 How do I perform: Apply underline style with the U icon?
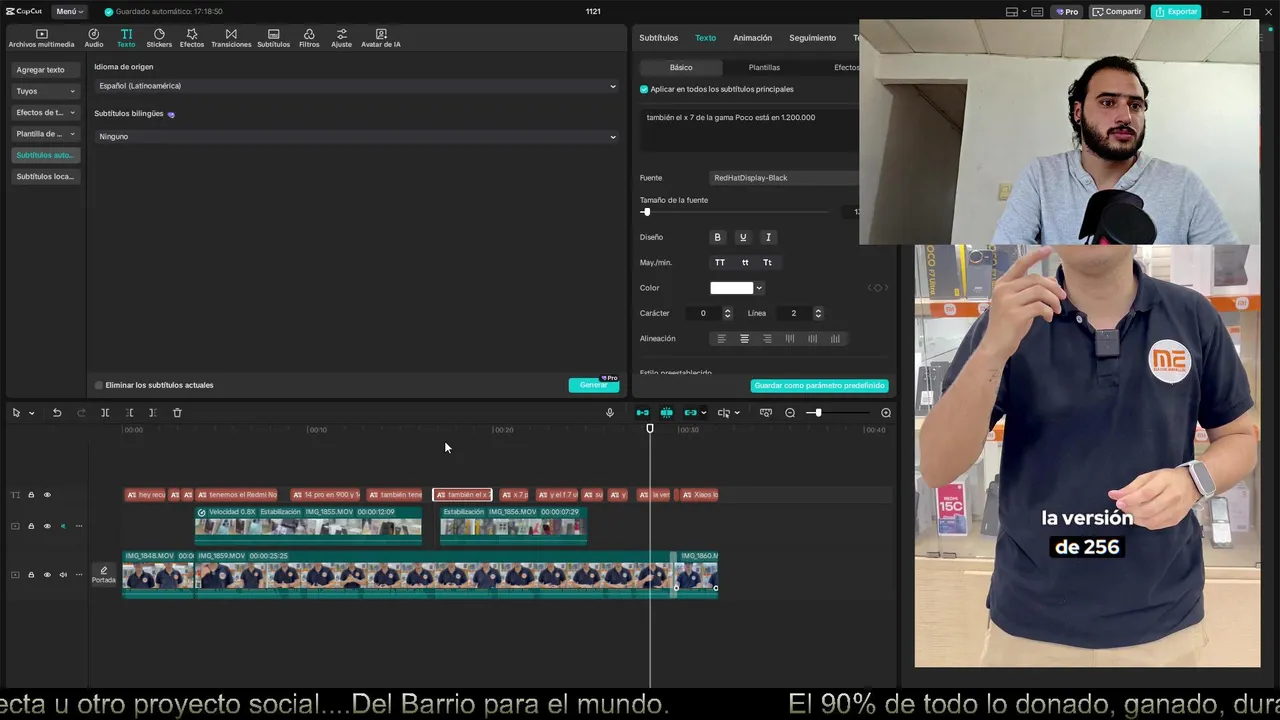[x=742, y=237]
